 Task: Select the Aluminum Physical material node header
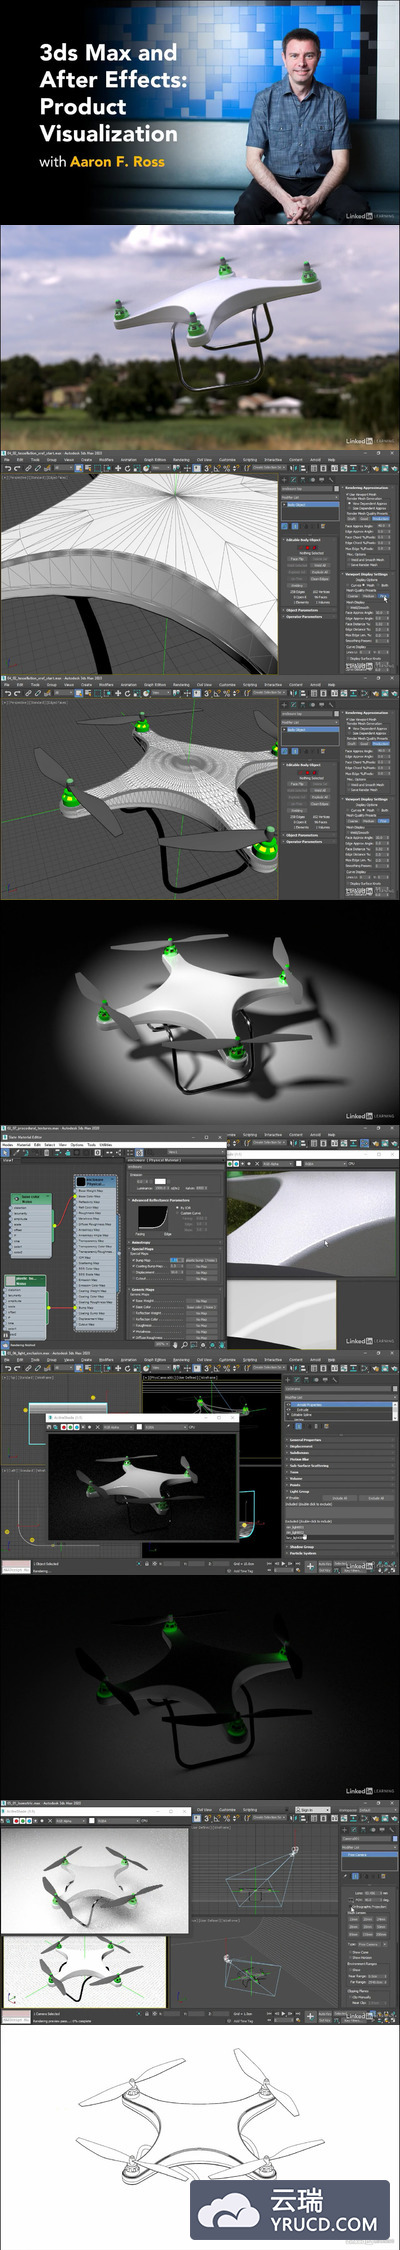pos(95,1183)
